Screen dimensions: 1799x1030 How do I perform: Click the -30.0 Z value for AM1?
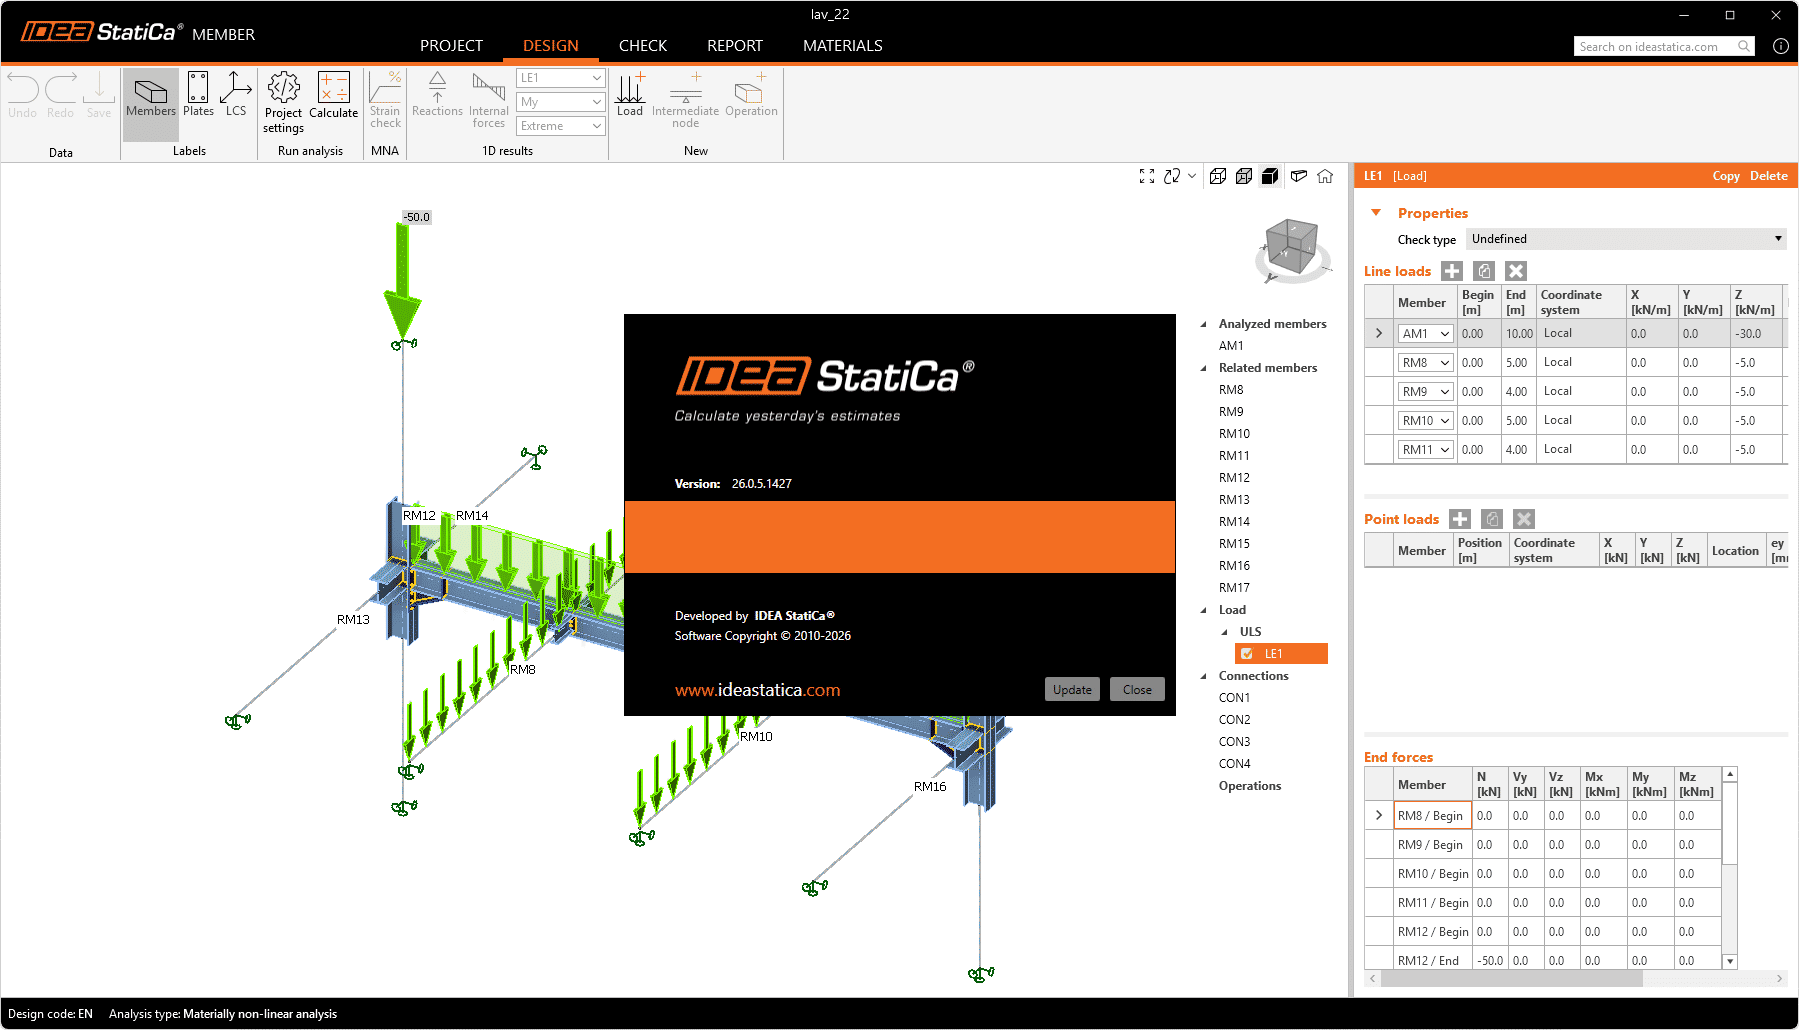(1756, 334)
